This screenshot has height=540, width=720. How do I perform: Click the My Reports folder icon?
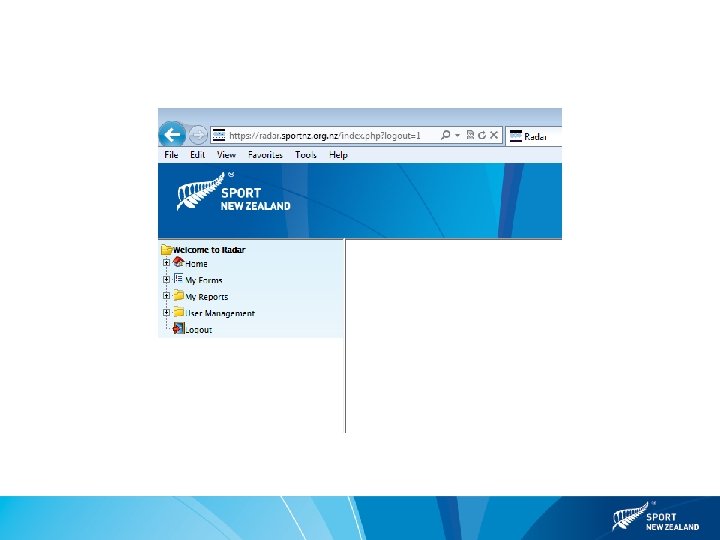(179, 295)
